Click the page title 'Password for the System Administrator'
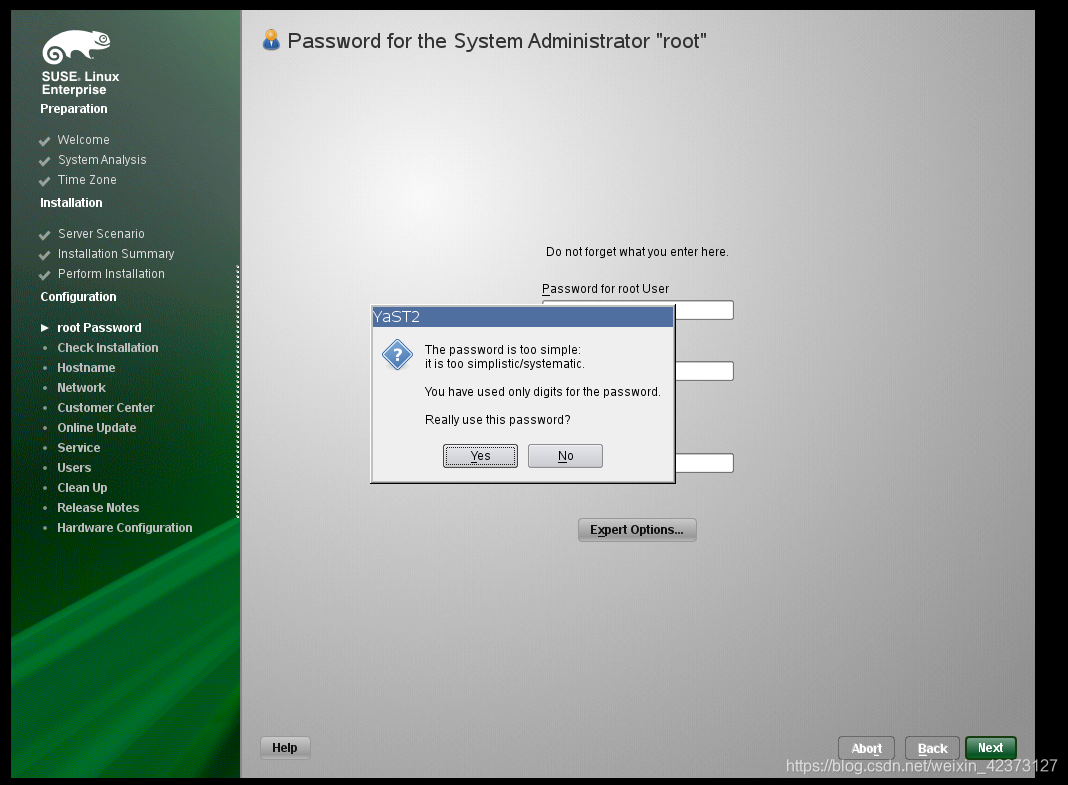Screen dimensions: 1068x785 [497, 41]
